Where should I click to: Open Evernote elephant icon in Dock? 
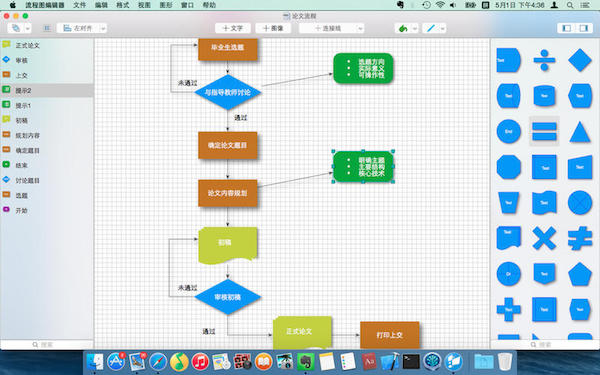pyautogui.click(x=305, y=361)
